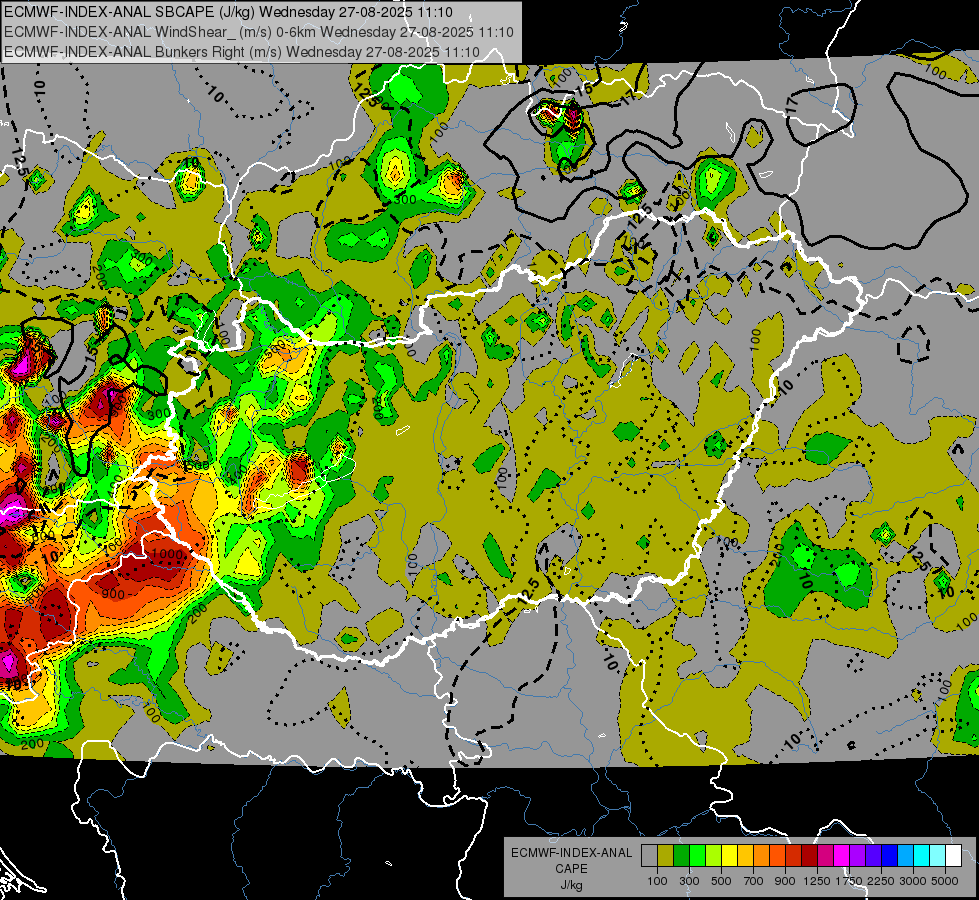Select the red-orange legend swatch left of 900
The width and height of the screenshot is (979, 900).
(777, 855)
